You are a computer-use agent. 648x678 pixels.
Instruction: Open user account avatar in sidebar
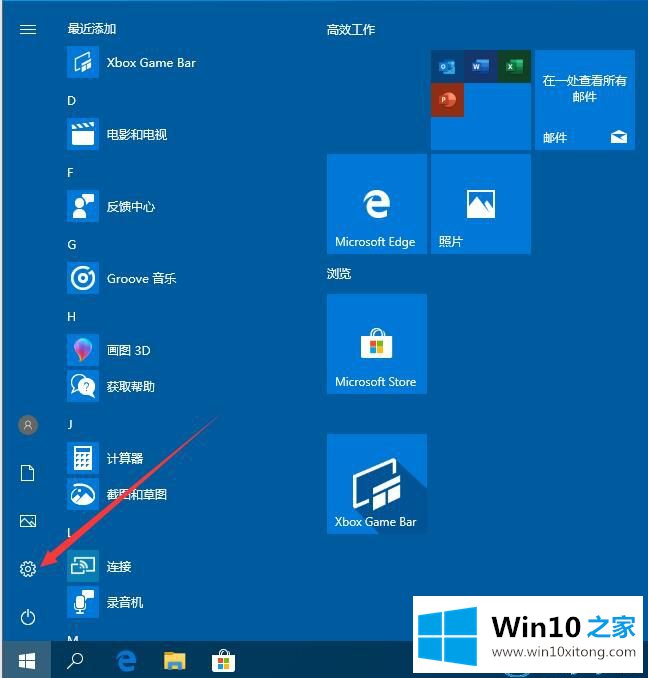coord(28,425)
